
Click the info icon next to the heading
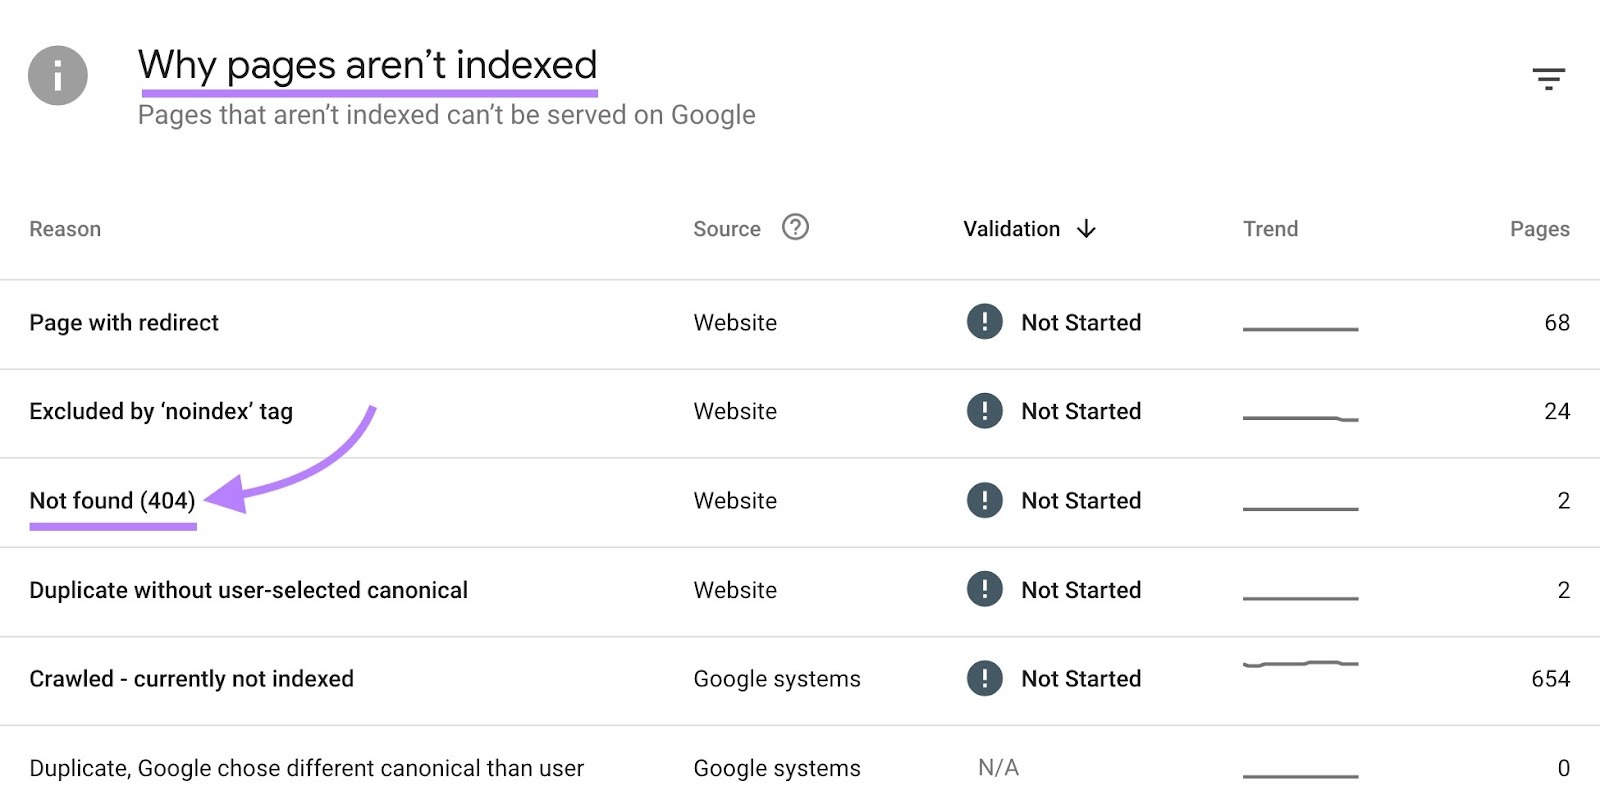tap(57, 76)
